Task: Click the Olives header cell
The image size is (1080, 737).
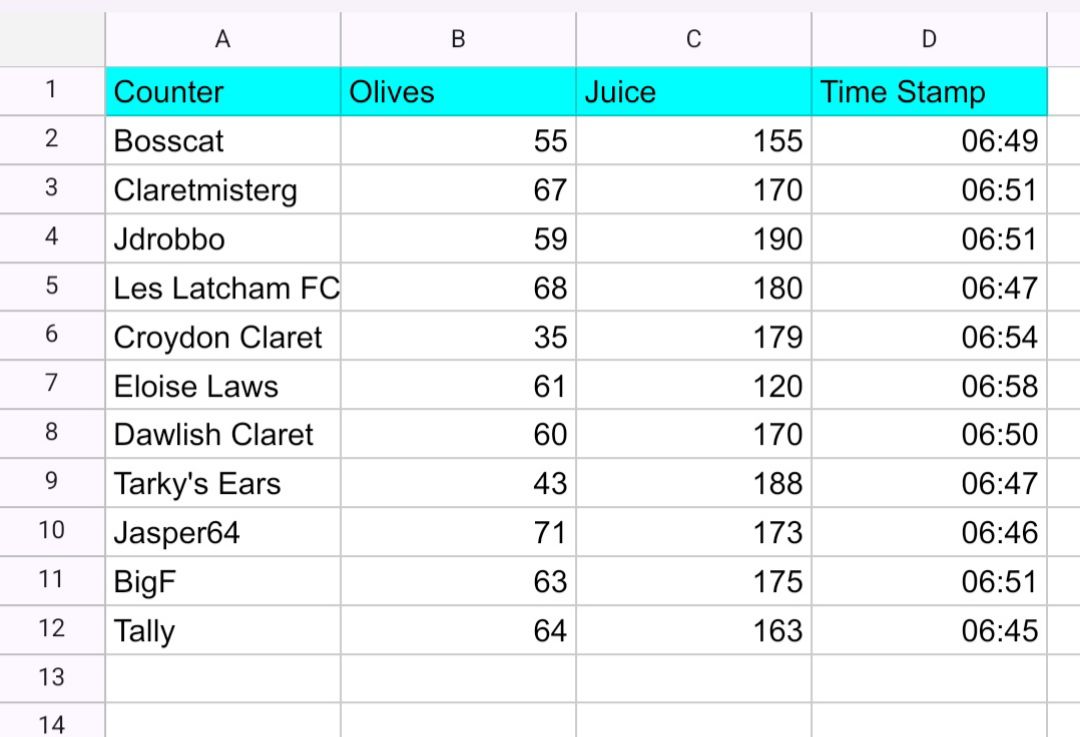Action: pos(458,92)
